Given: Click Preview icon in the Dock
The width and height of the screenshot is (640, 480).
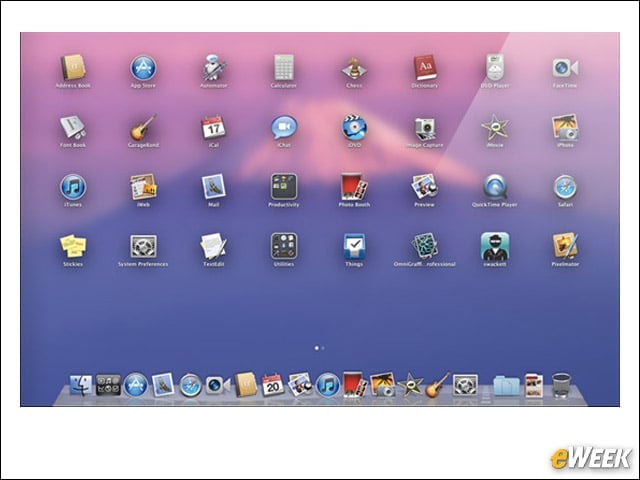Looking at the screenshot, I should tap(300, 385).
